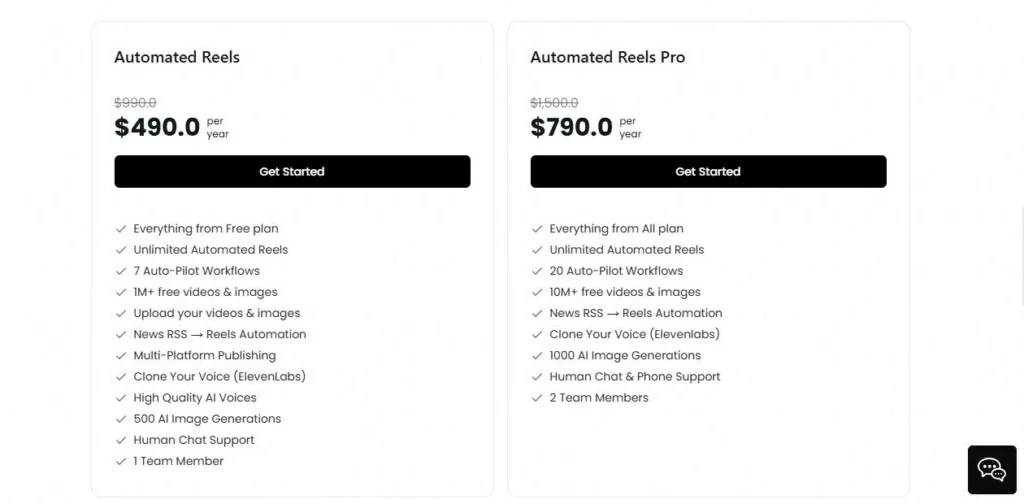Click checkmark beside Human Chat & Phone Support
Screen dimensions: 1024x504
click(537, 377)
